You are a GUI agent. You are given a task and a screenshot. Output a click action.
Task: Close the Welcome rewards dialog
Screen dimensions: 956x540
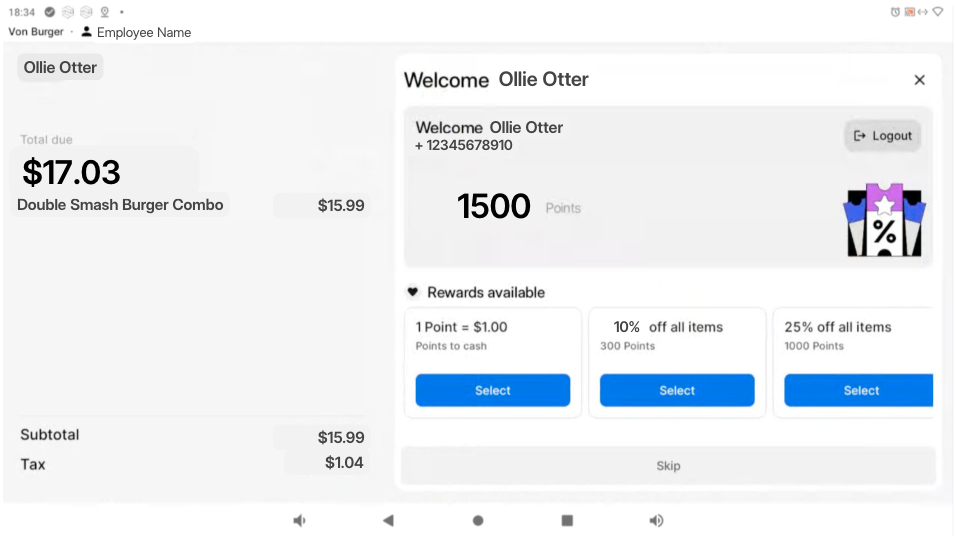919,80
